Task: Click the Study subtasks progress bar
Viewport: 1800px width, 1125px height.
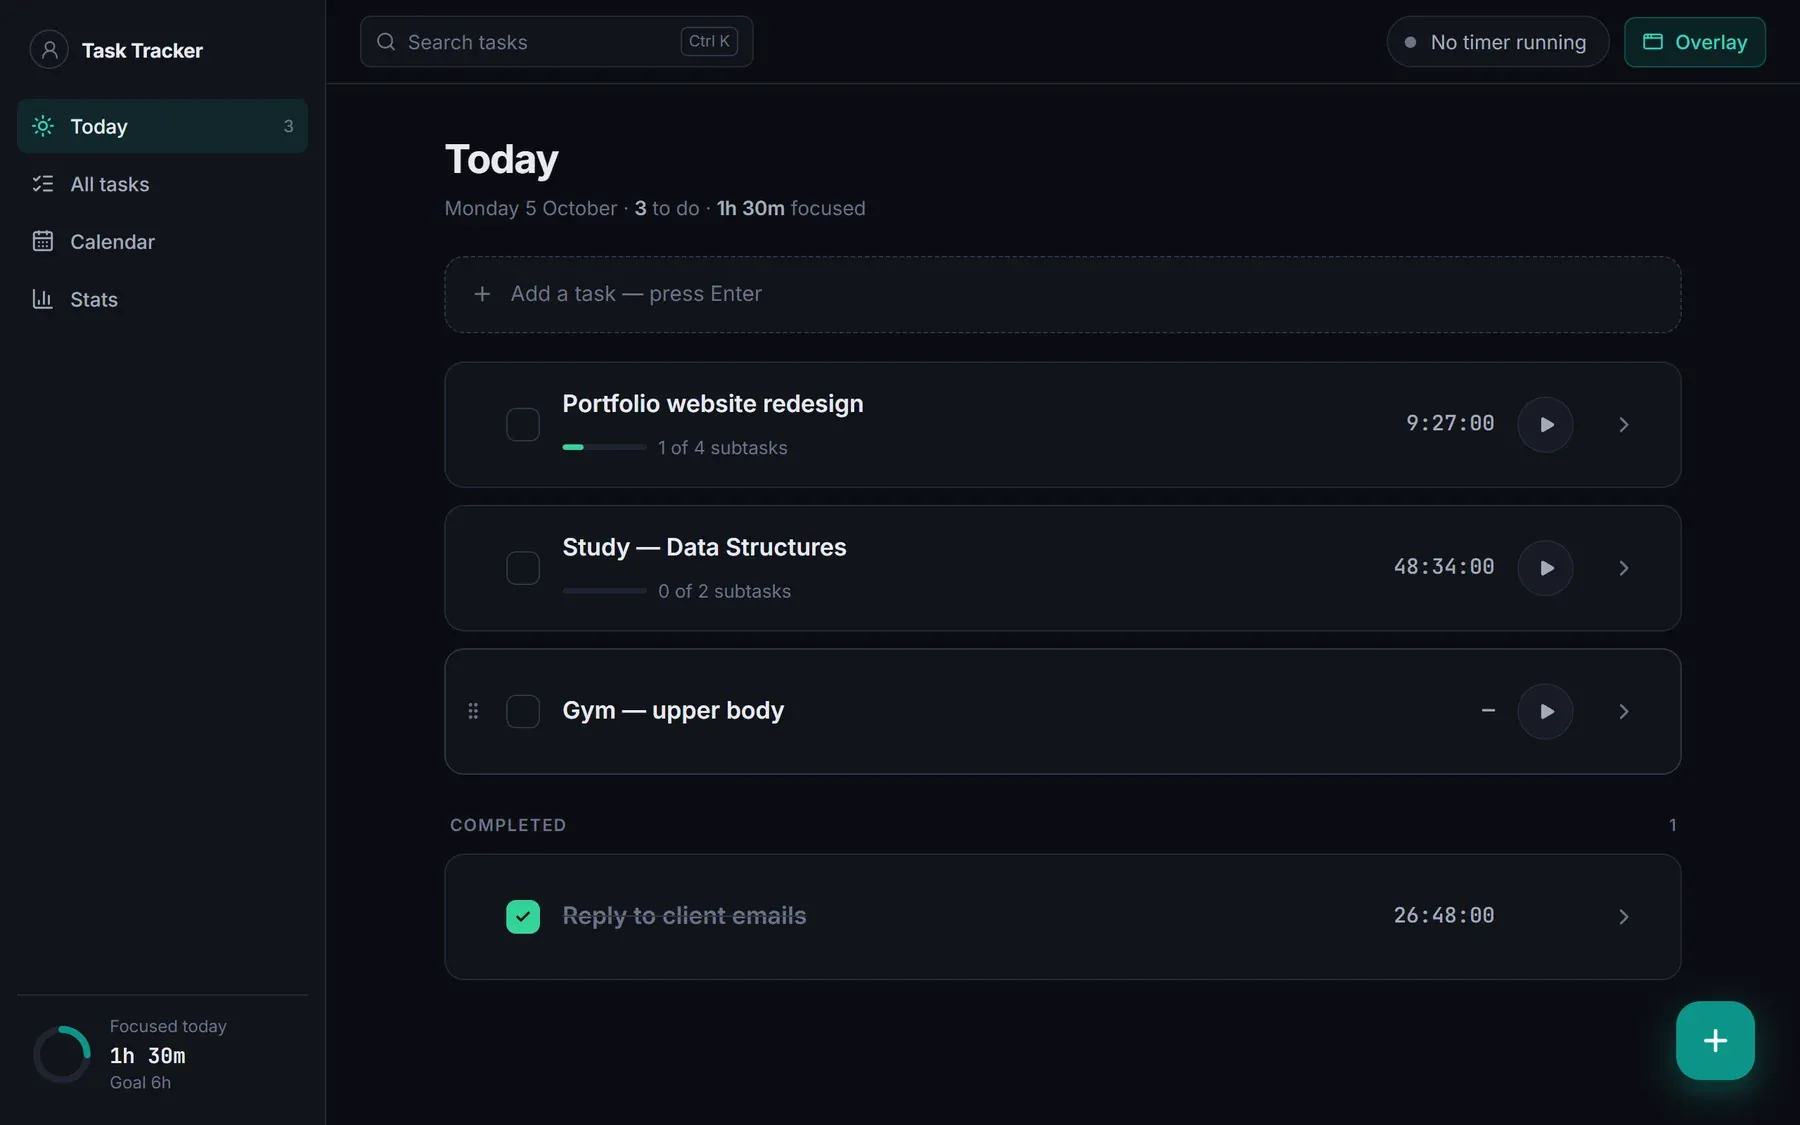Action: coord(604,591)
